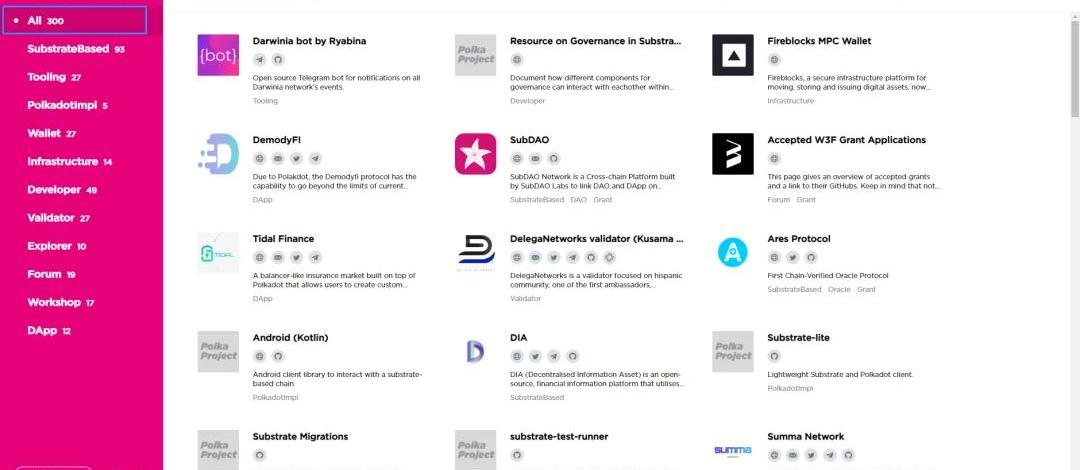1080x470 pixels.
Task: Open DIA's GitHub icon
Action: click(x=572, y=356)
